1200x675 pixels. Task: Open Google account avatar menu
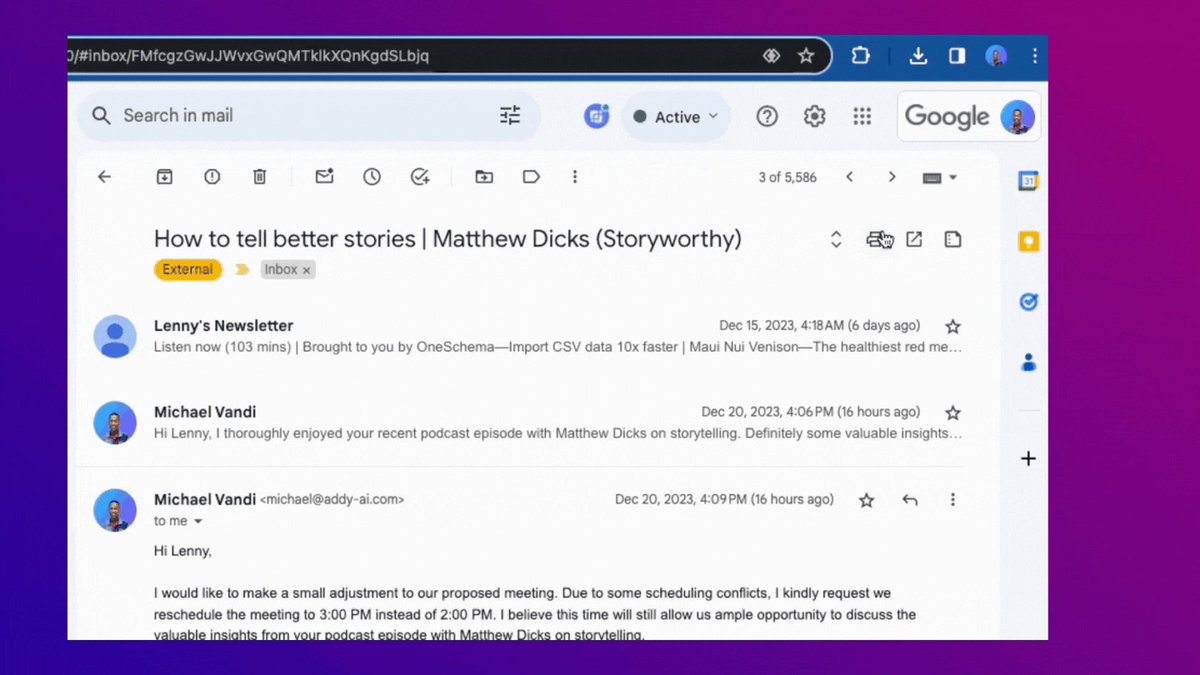1017,116
